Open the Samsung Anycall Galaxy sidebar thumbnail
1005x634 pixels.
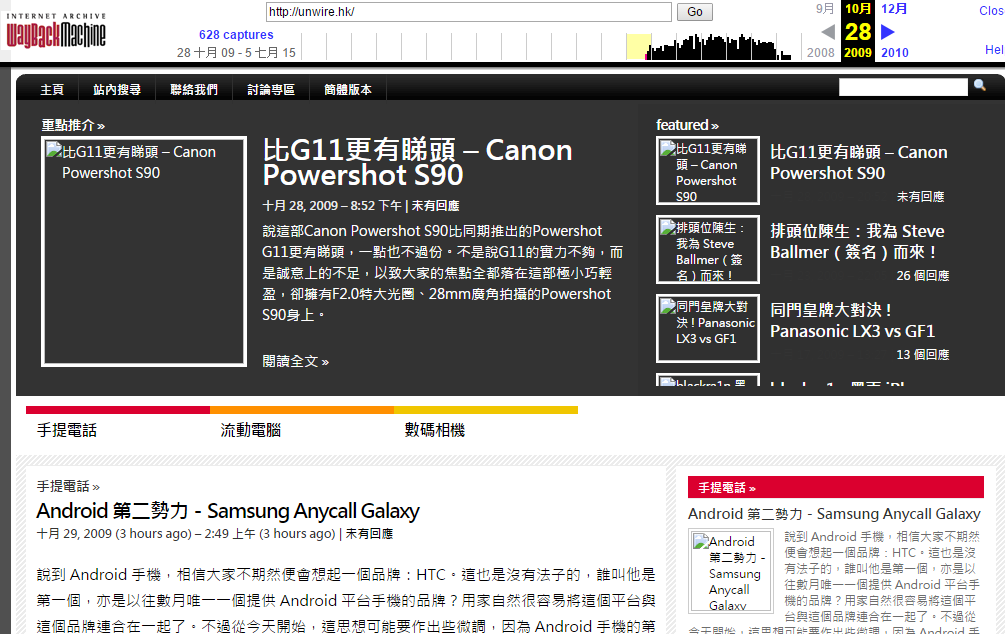click(731, 571)
